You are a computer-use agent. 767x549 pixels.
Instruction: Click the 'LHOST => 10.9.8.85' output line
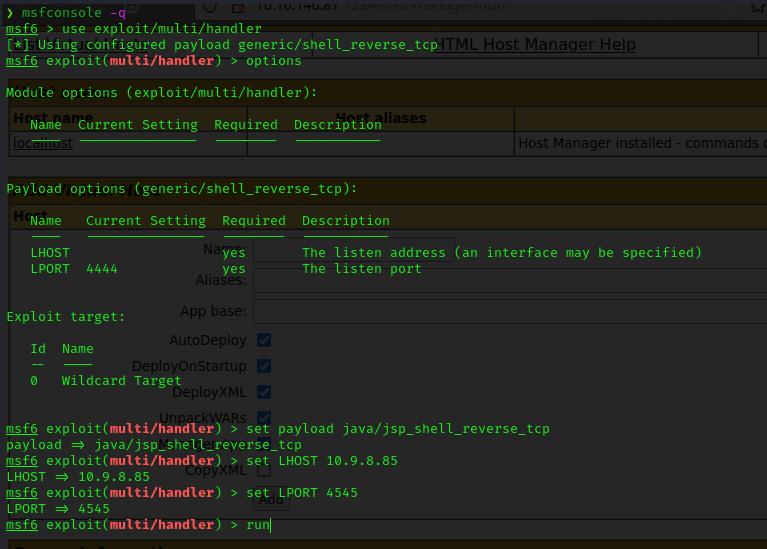point(78,477)
